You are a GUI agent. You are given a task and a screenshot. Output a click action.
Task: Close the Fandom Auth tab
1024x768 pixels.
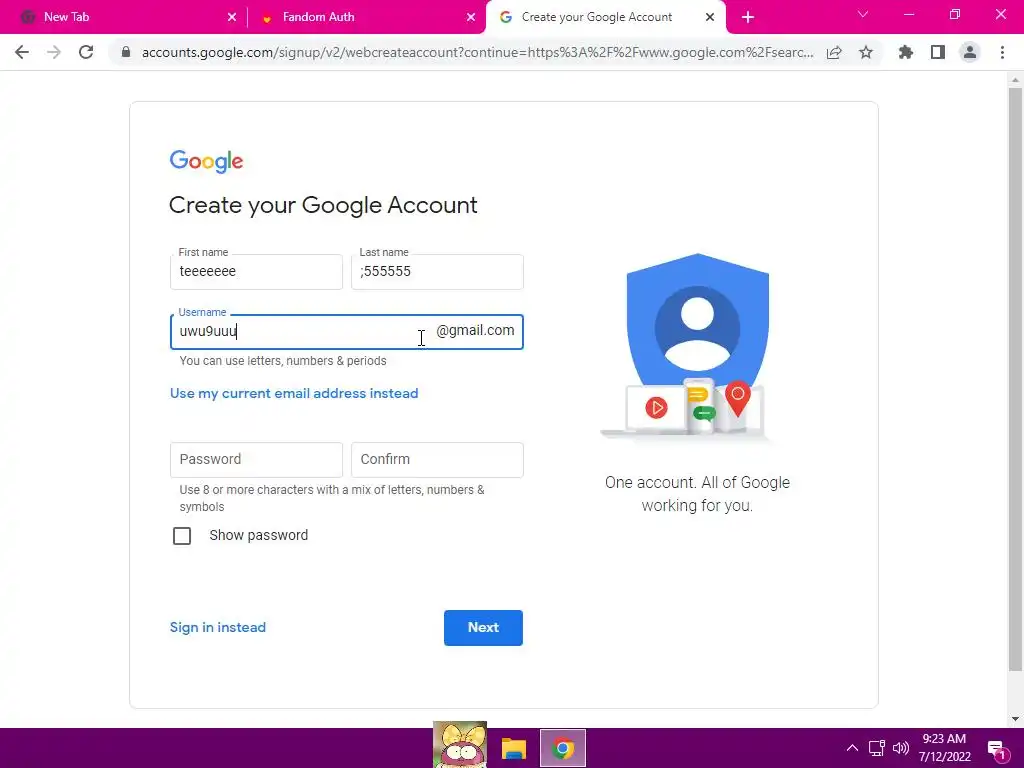pos(471,18)
